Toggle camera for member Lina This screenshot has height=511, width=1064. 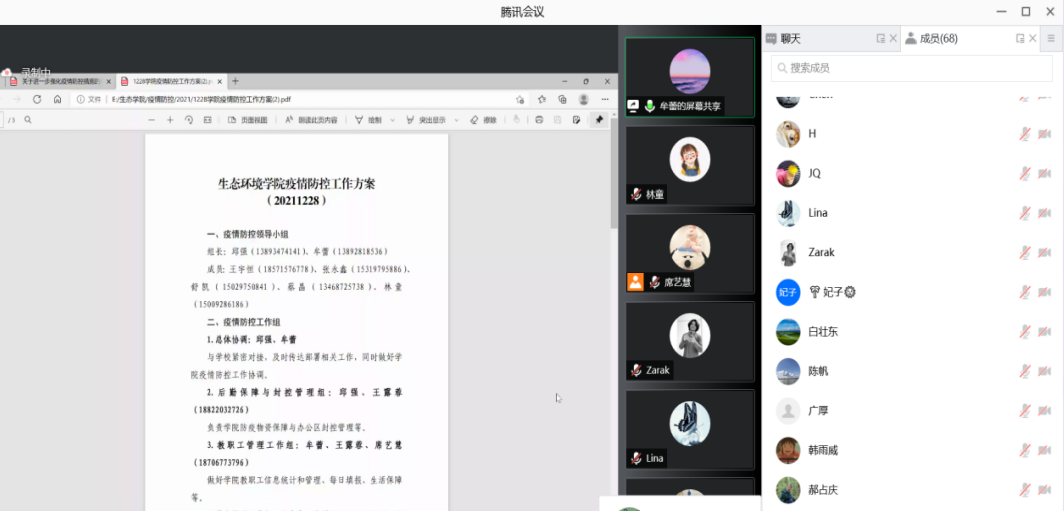1045,213
